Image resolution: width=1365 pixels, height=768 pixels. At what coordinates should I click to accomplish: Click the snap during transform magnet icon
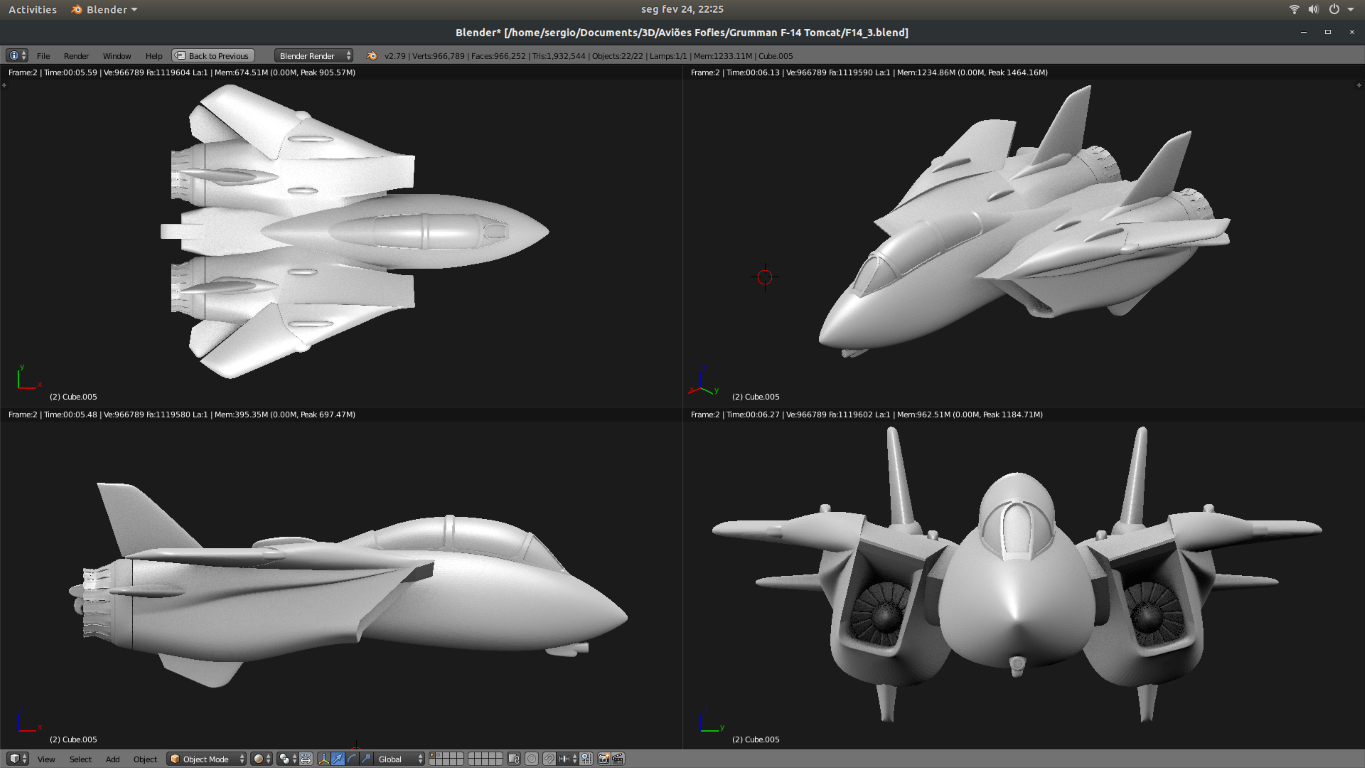click(x=548, y=759)
